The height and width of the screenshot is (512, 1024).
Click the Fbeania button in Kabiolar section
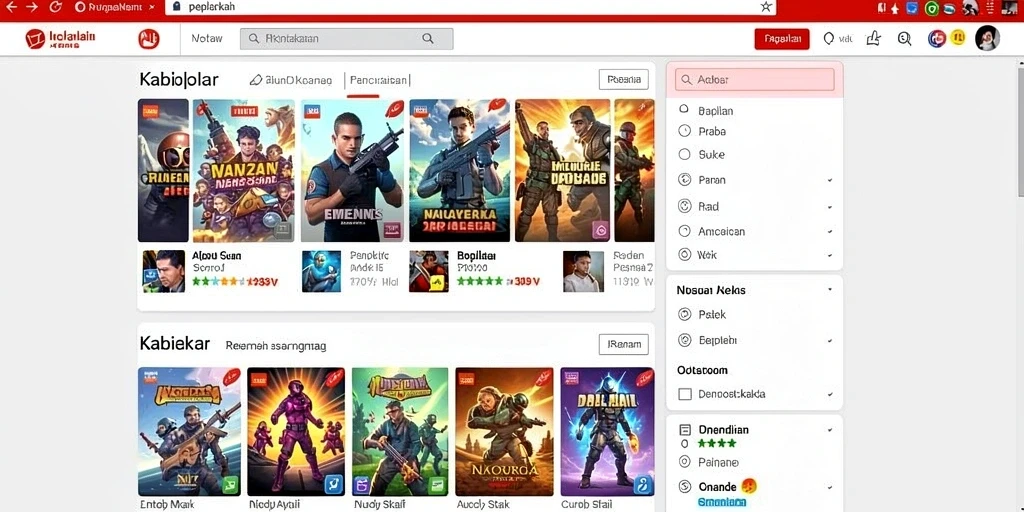pyautogui.click(x=624, y=80)
